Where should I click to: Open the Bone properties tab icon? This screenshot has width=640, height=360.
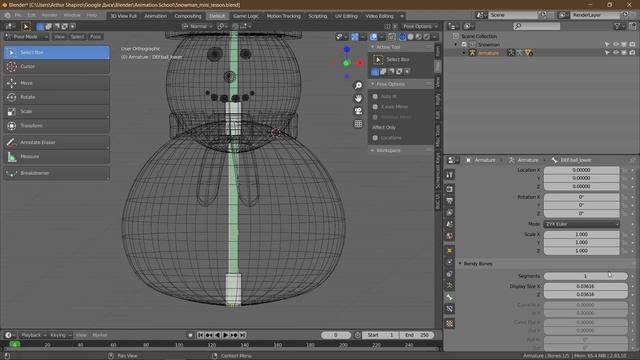449,297
